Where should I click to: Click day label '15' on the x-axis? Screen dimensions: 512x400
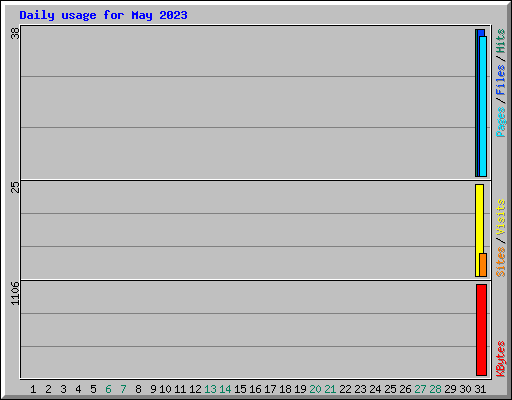(x=240, y=389)
